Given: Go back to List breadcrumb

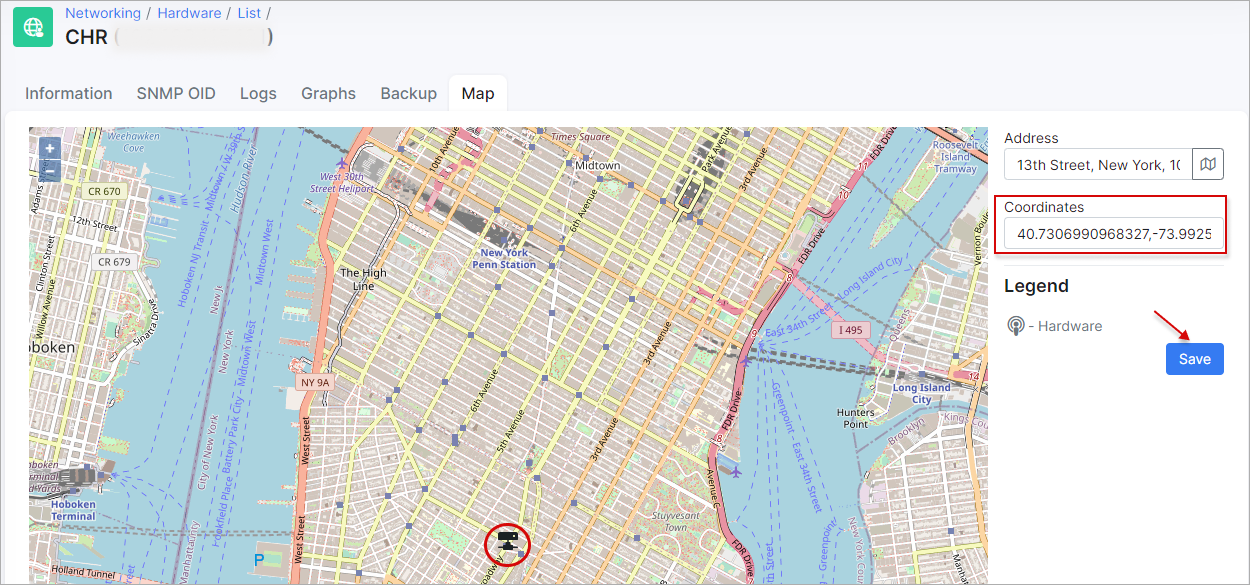Looking at the screenshot, I should click(249, 13).
